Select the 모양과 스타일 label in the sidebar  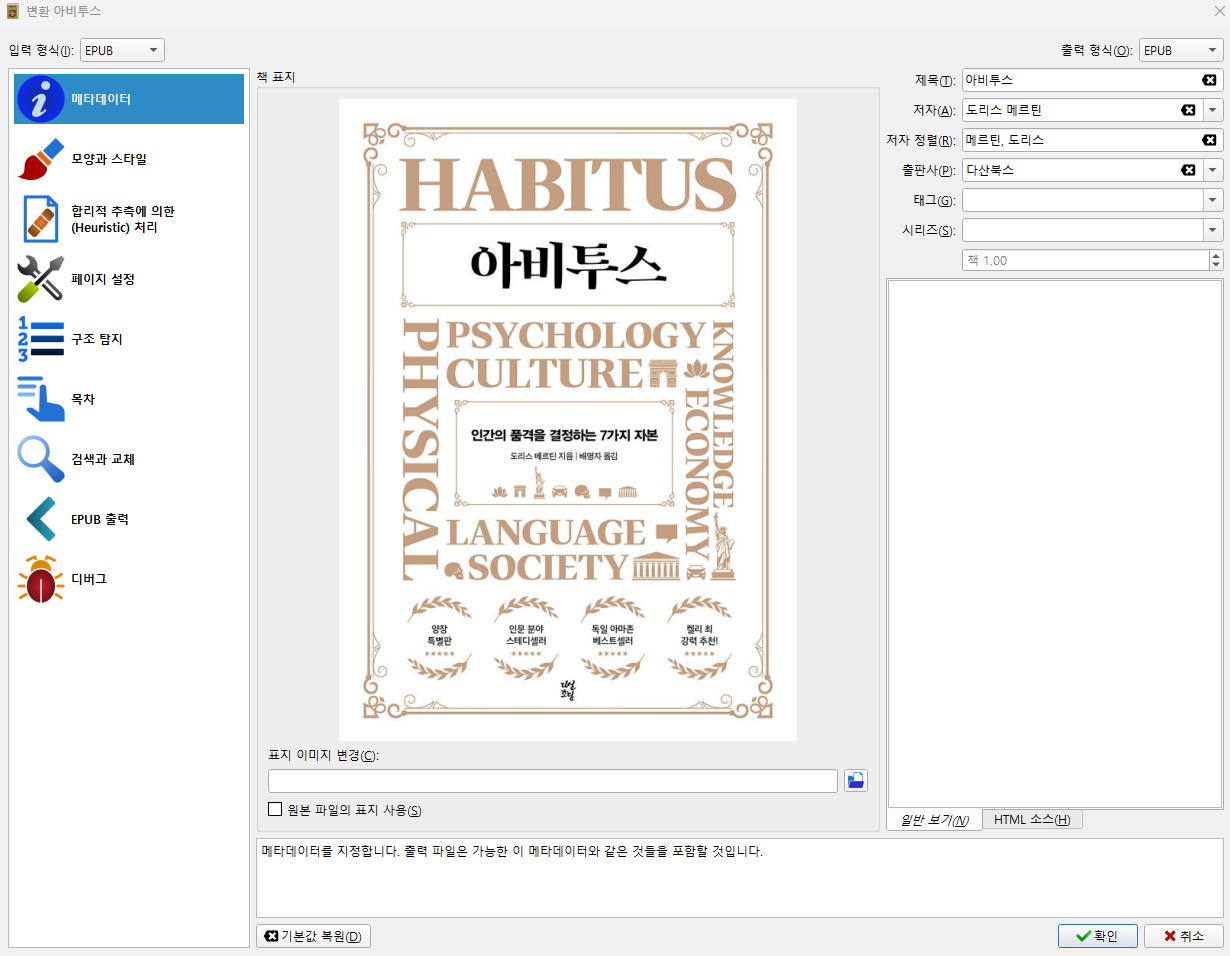coord(109,159)
